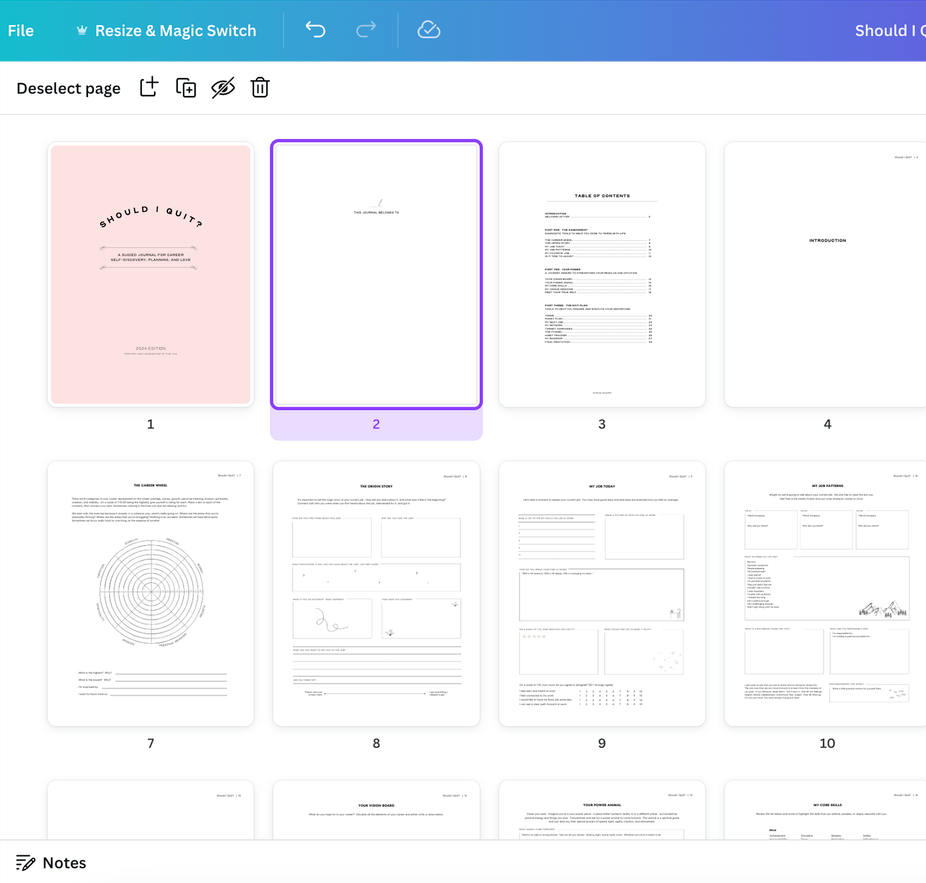Select The Career Wheel page thumbnail
The image size is (926, 883).
150,593
